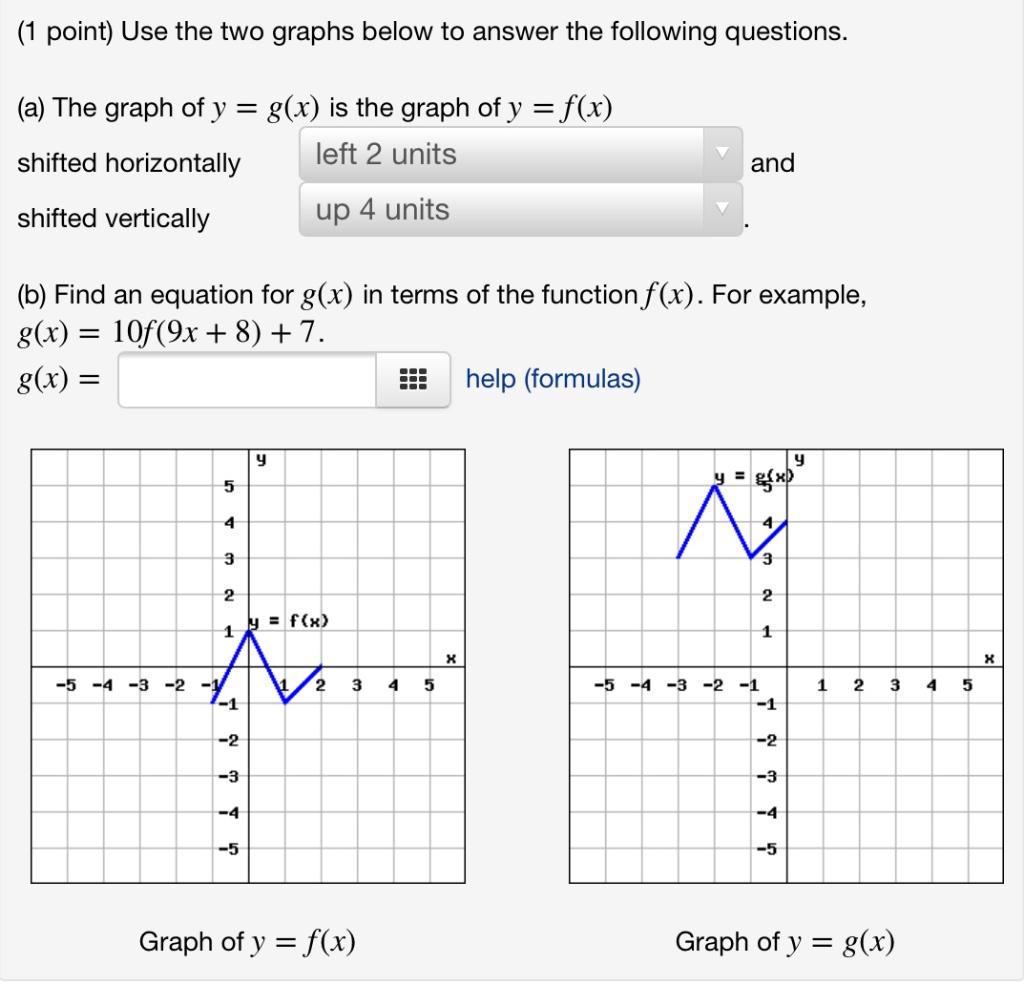The width and height of the screenshot is (1024, 985).
Task: Click the x-axis label on the left graph
Action: [x=450, y=657]
